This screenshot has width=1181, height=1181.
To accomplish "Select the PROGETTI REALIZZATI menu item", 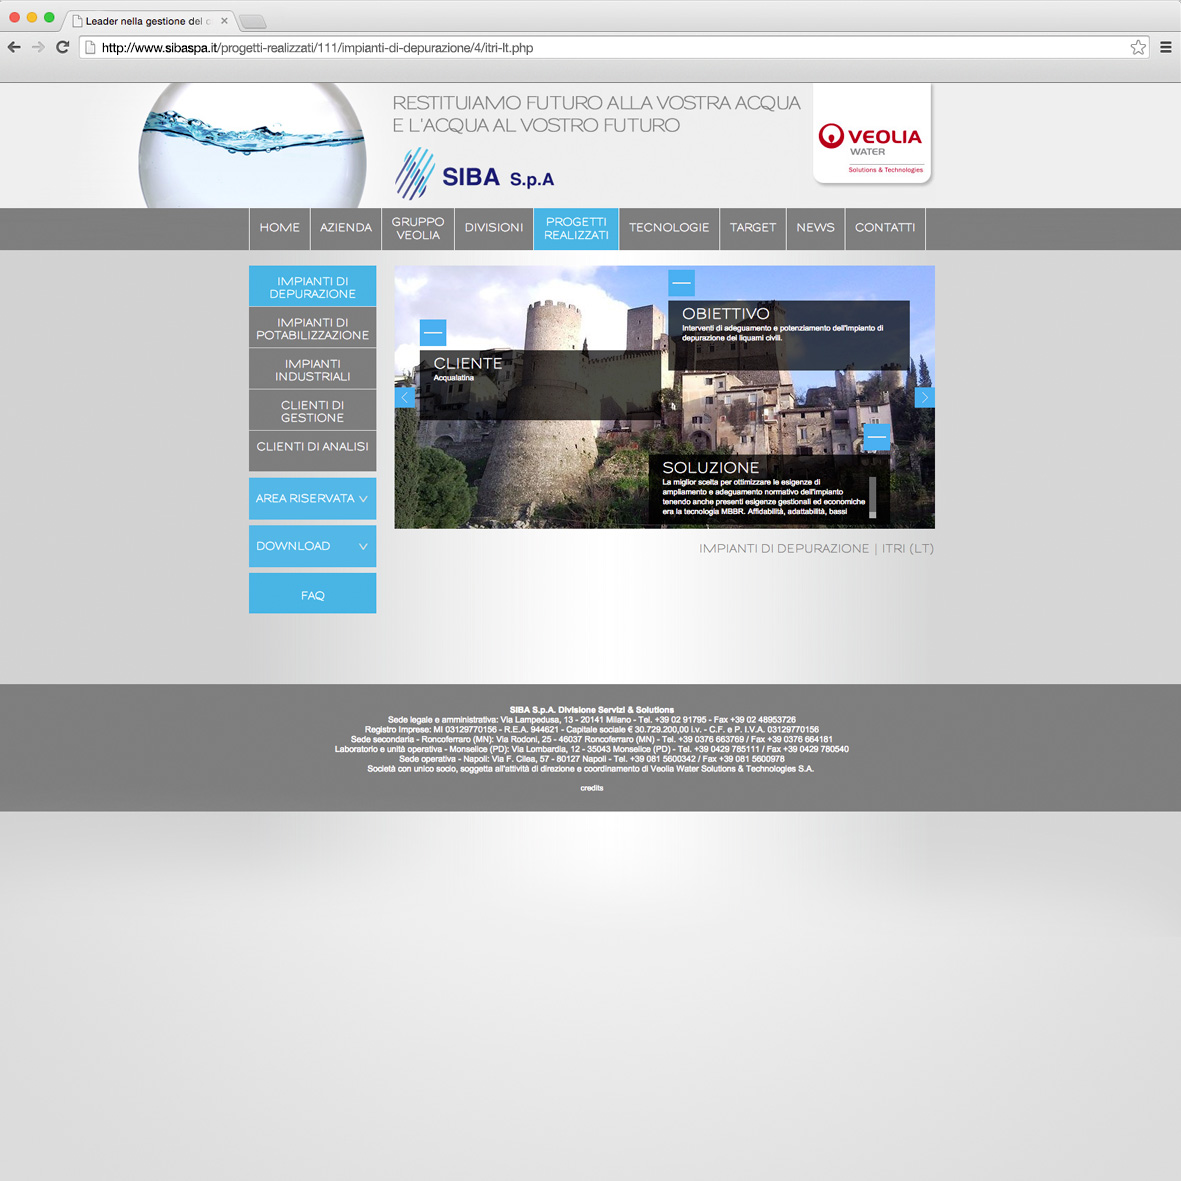I will pos(576,228).
